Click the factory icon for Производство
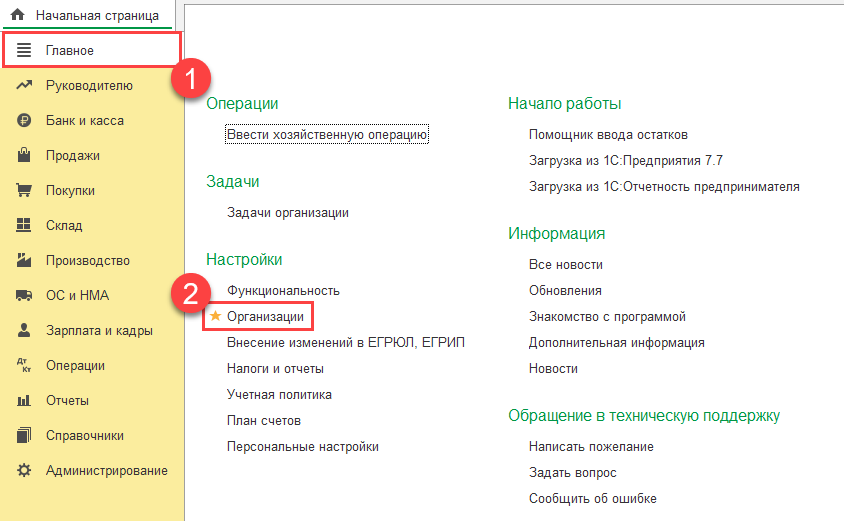This screenshot has width=844, height=521. pos(24,261)
